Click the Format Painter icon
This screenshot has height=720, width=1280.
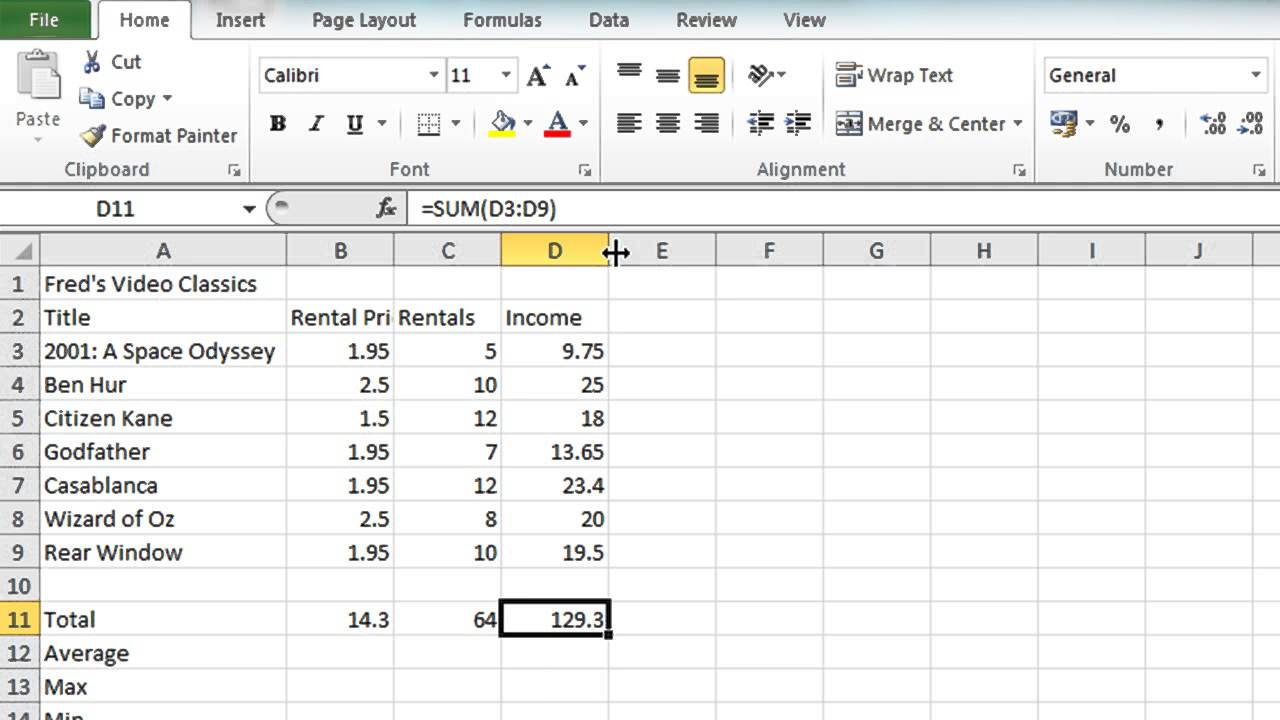[91, 135]
